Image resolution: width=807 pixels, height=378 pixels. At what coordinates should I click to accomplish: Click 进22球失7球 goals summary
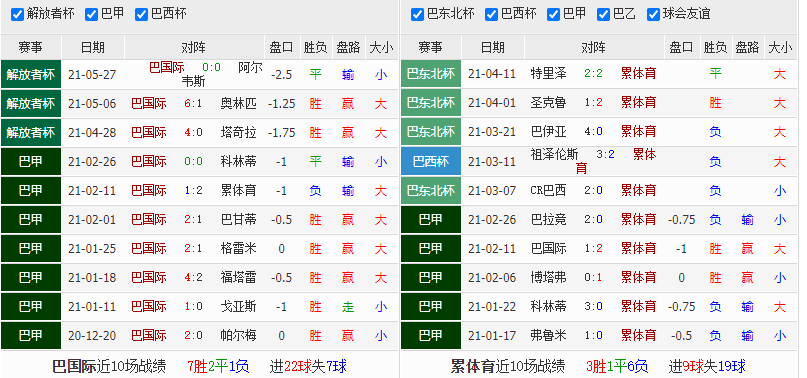308,366
